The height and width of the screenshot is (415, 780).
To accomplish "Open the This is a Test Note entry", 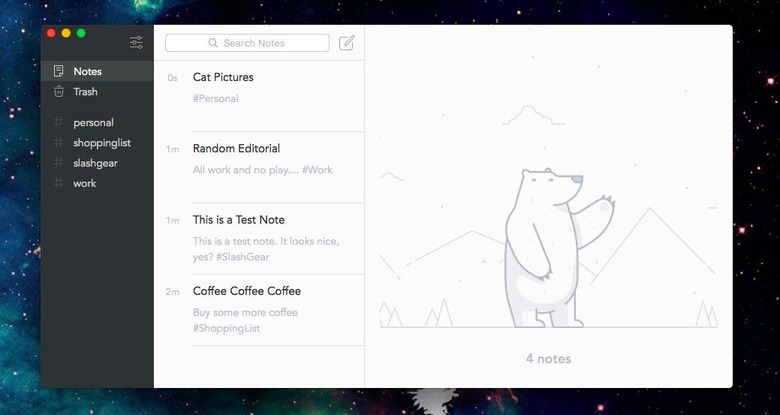I will (259, 238).
